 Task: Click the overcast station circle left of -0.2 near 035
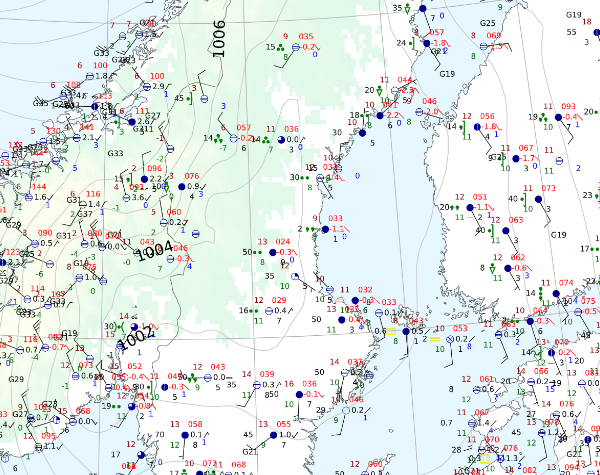pyautogui.click(x=295, y=47)
